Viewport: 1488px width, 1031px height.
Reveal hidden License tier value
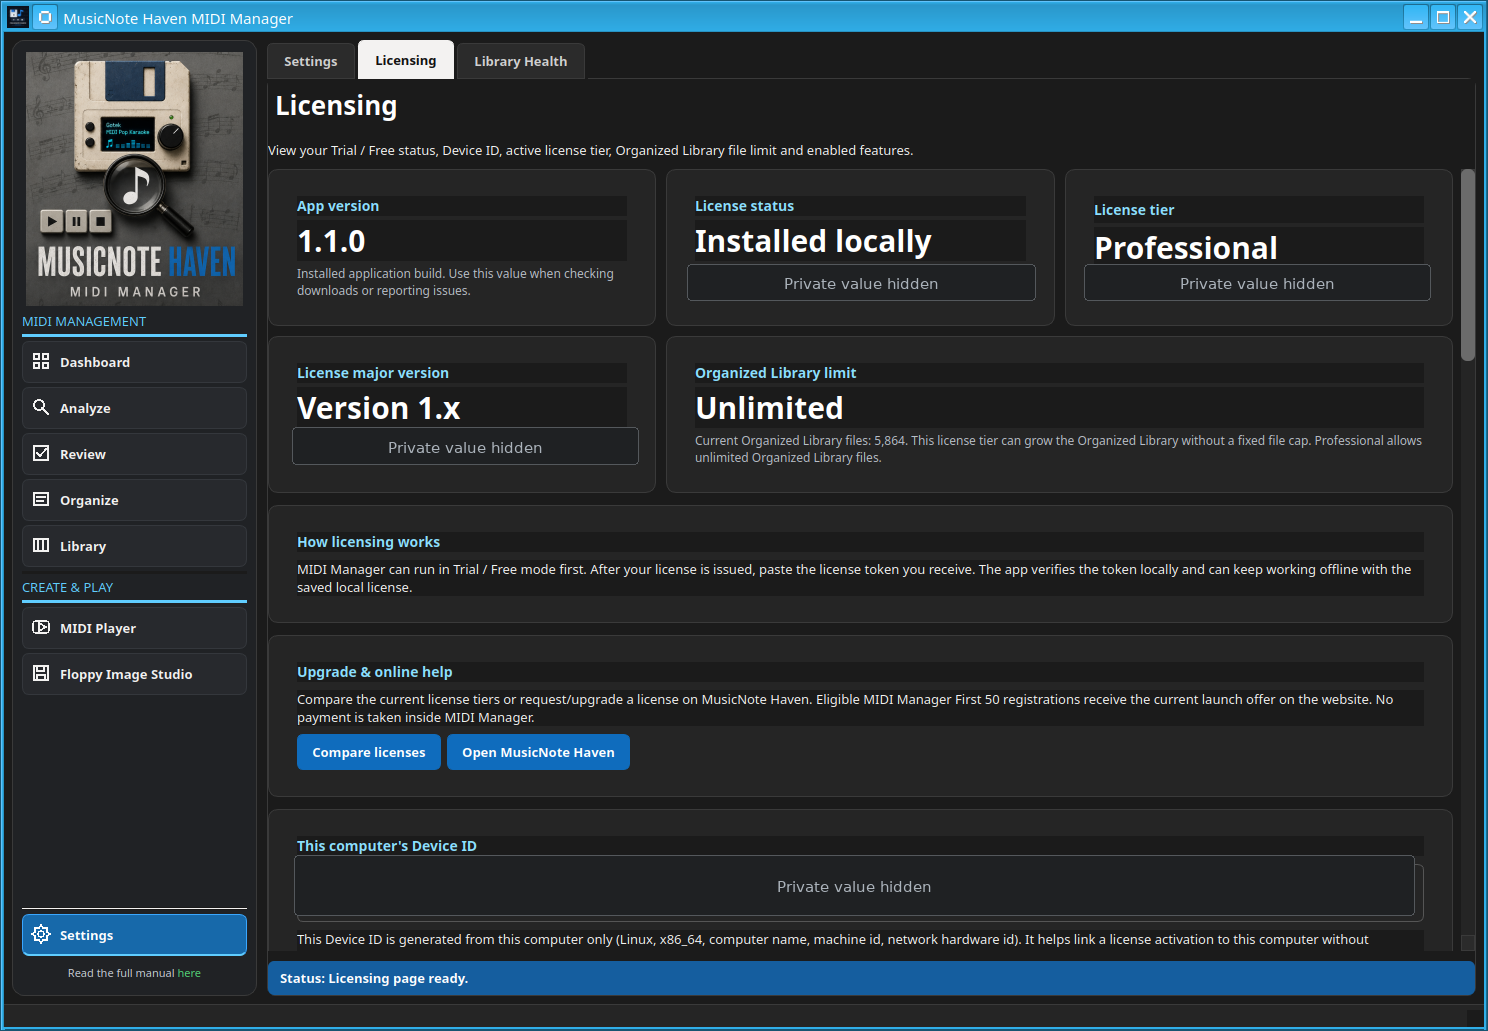pyautogui.click(x=1257, y=283)
